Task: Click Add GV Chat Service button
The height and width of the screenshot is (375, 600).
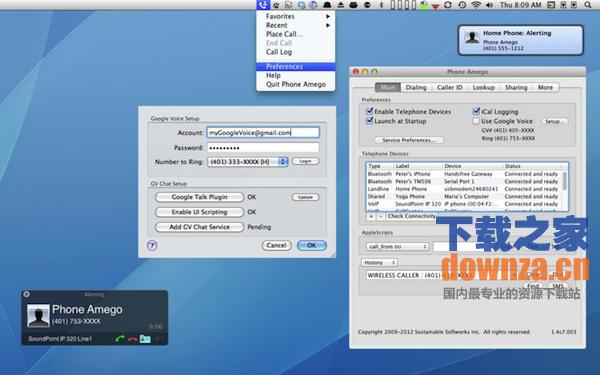Action: tap(199, 227)
